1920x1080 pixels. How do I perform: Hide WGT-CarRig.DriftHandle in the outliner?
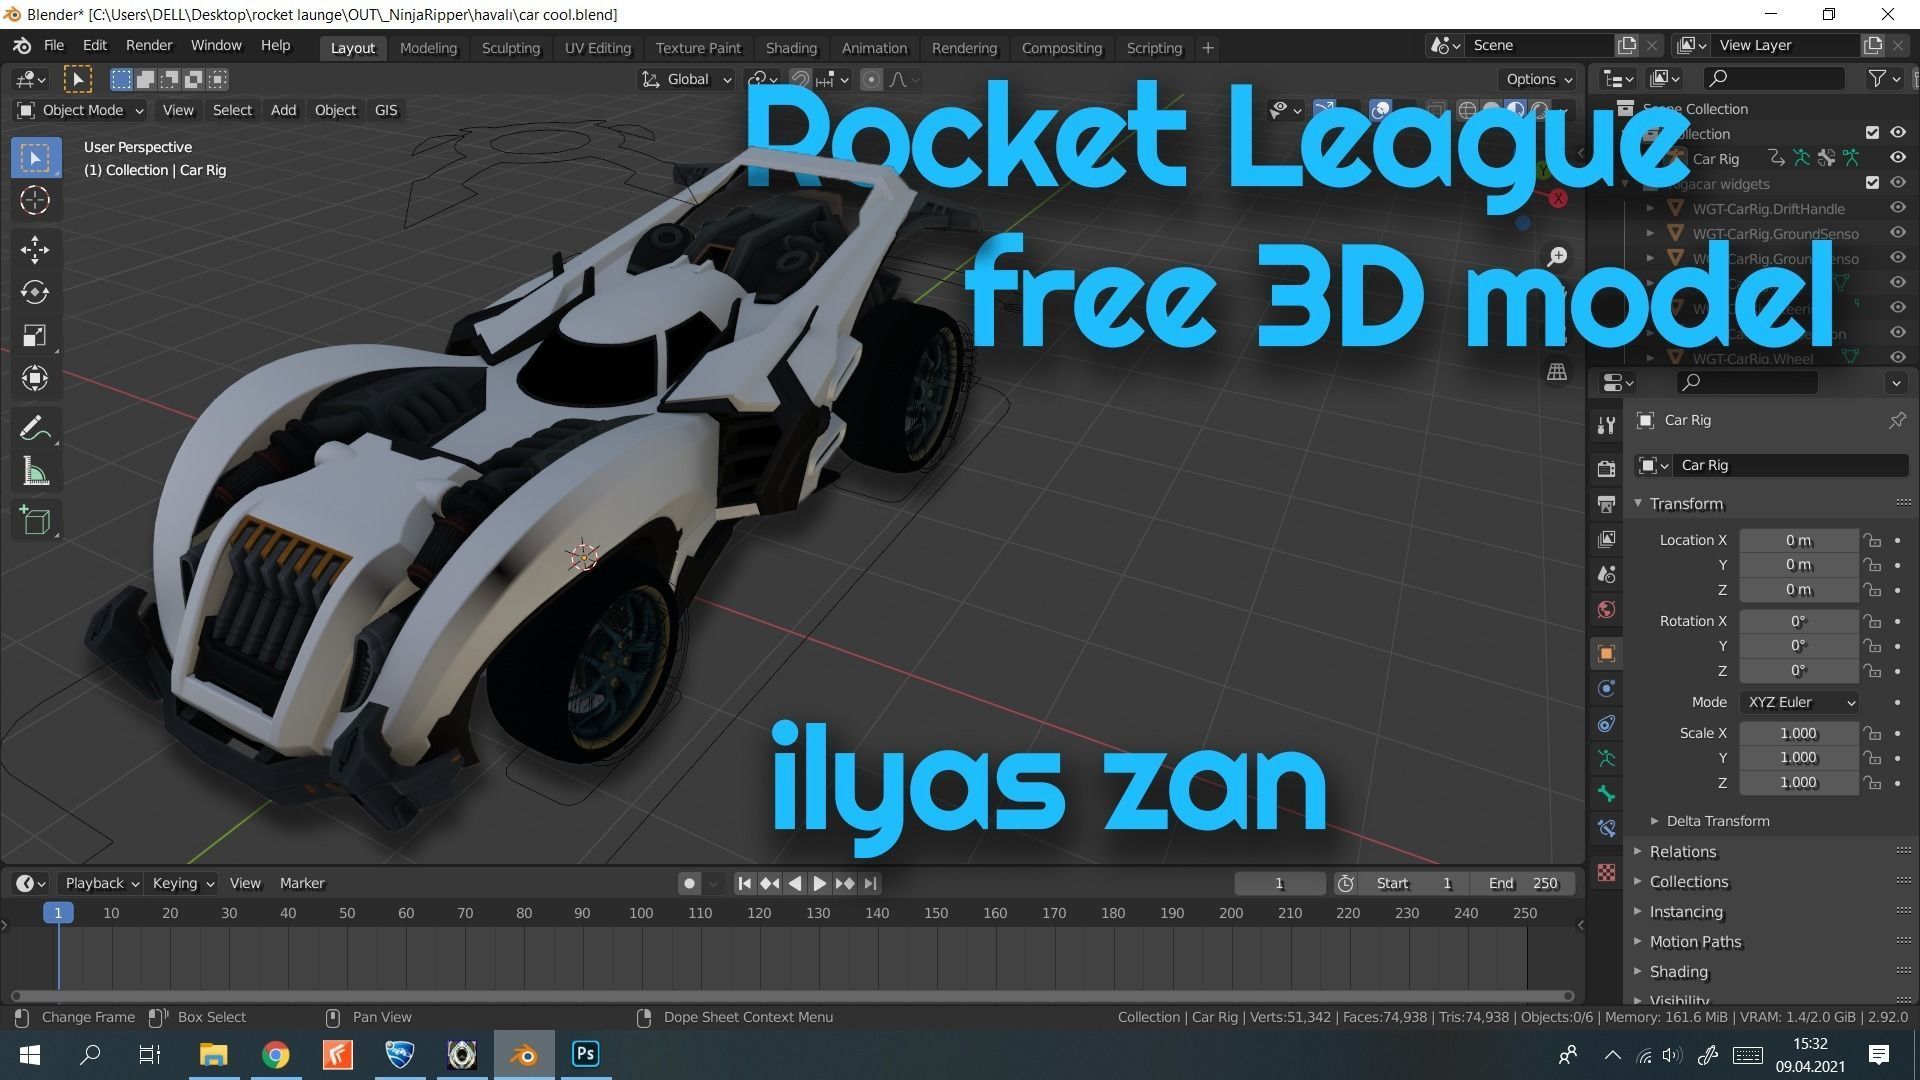pyautogui.click(x=1898, y=208)
